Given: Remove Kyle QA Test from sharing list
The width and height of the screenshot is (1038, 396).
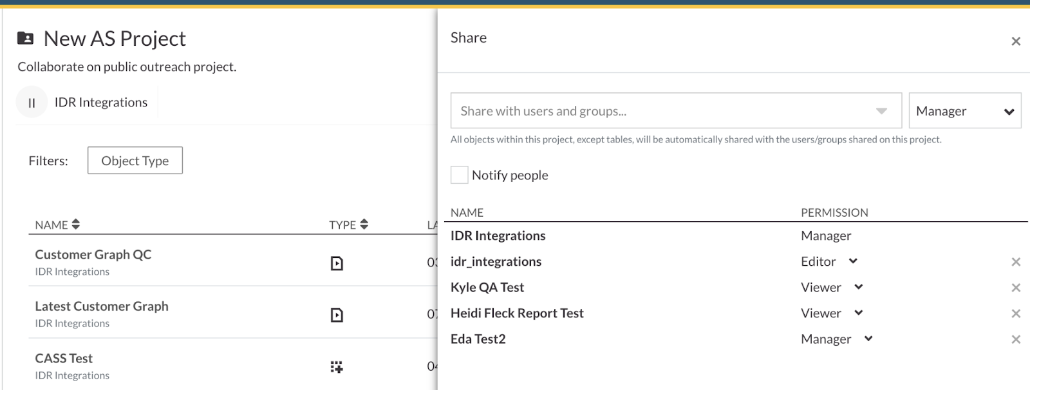Looking at the screenshot, I should 1015,288.
